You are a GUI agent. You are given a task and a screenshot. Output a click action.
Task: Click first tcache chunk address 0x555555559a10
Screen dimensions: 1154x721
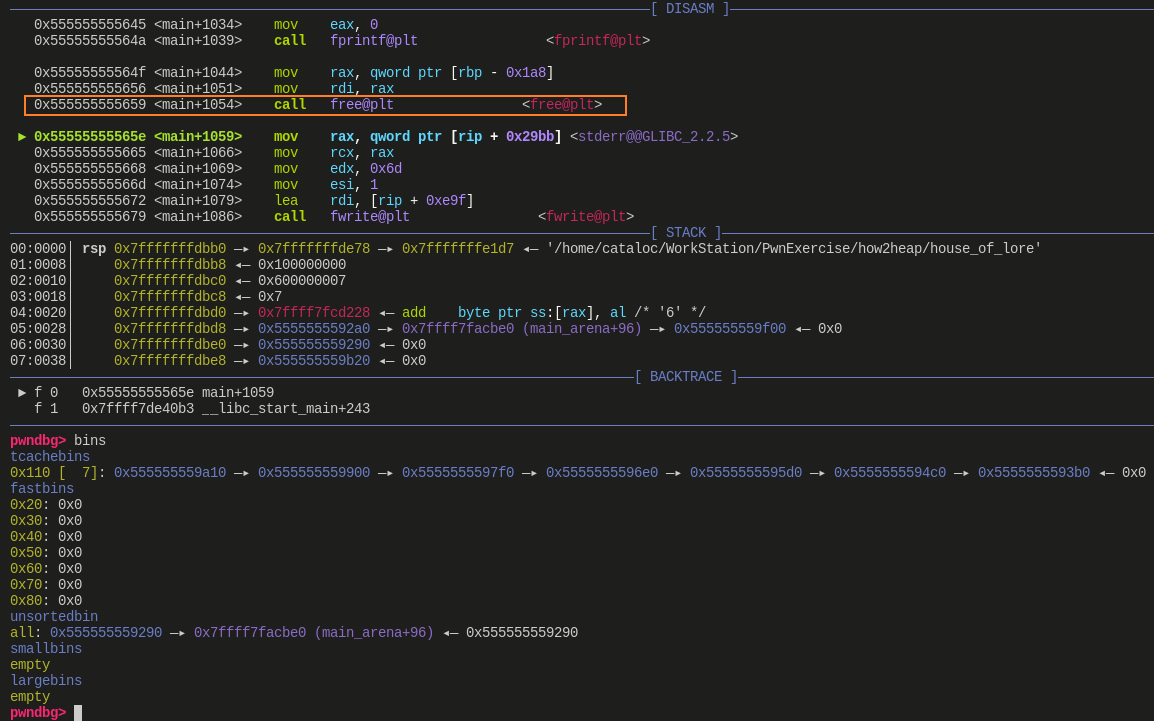pos(170,473)
